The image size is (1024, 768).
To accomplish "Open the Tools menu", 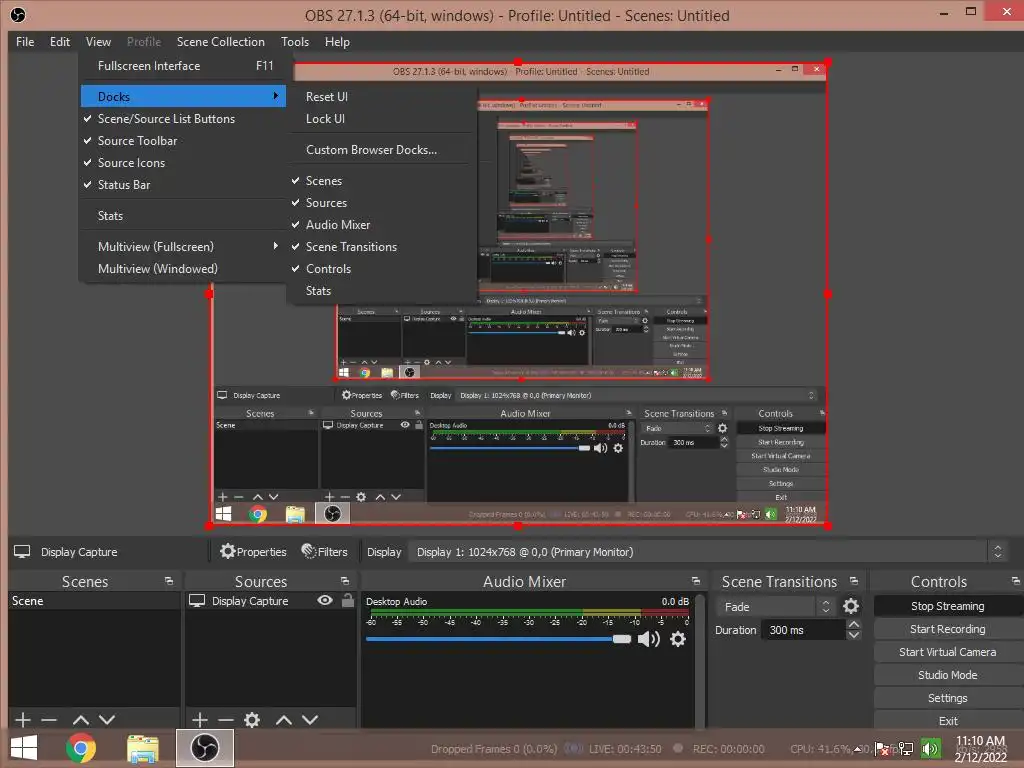I will (295, 42).
